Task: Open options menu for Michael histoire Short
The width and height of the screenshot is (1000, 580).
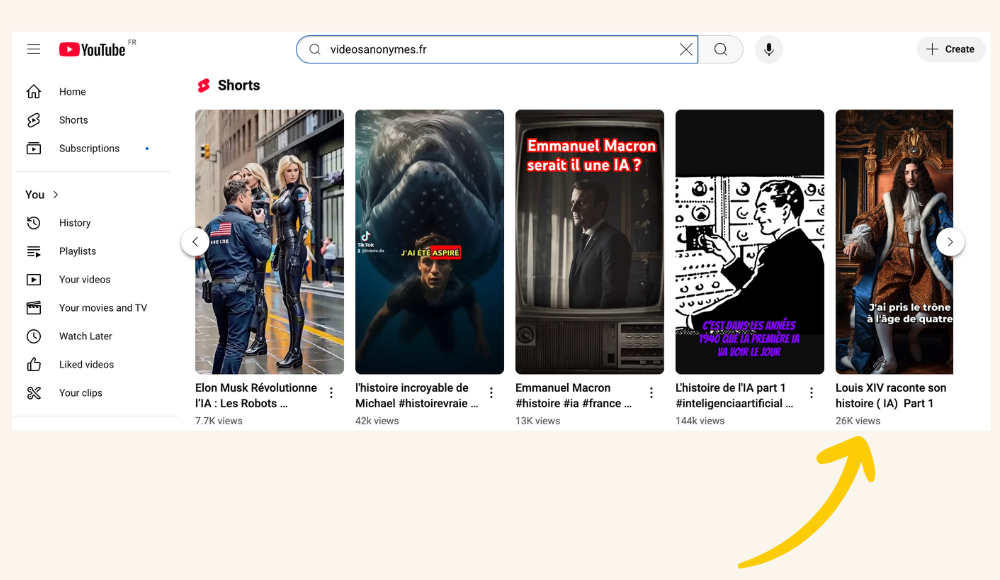Action: [x=491, y=393]
